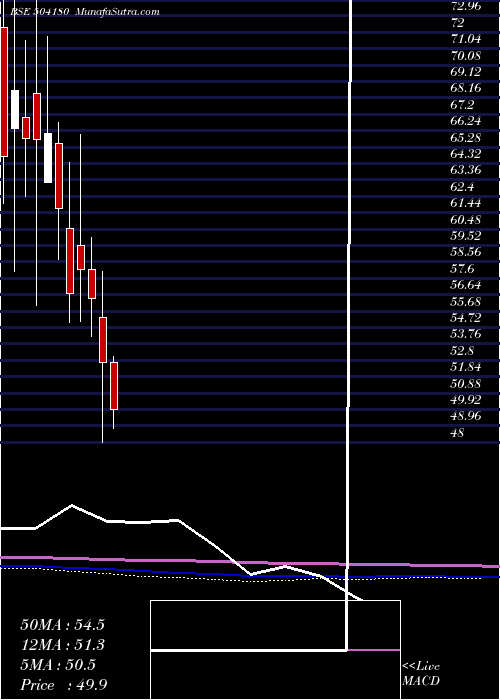The image size is (500, 700).
Task: Click the peak of the white indicator line
Action: coord(71,505)
